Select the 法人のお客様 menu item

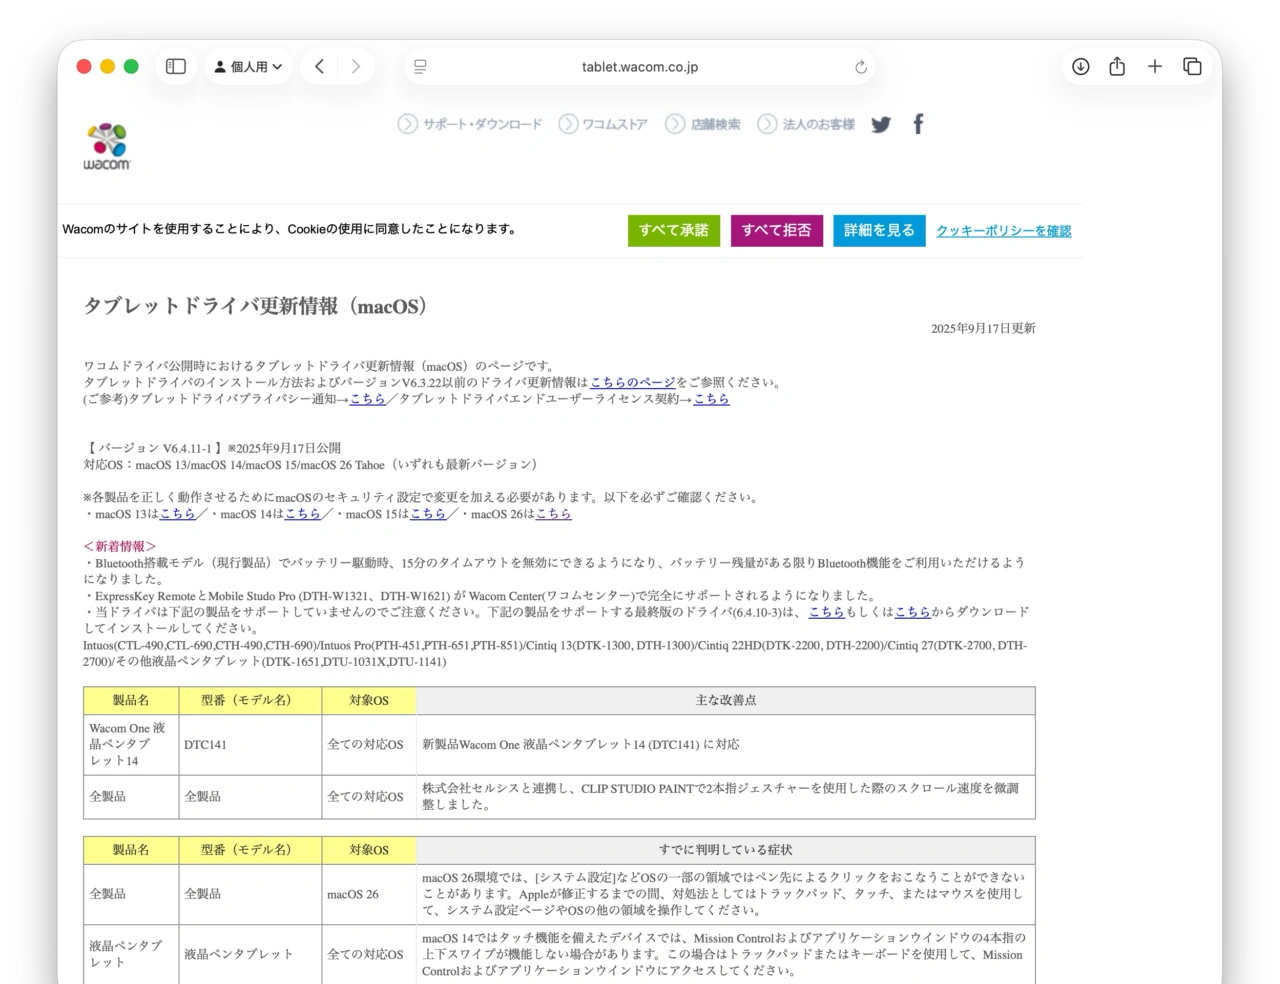[x=815, y=124]
